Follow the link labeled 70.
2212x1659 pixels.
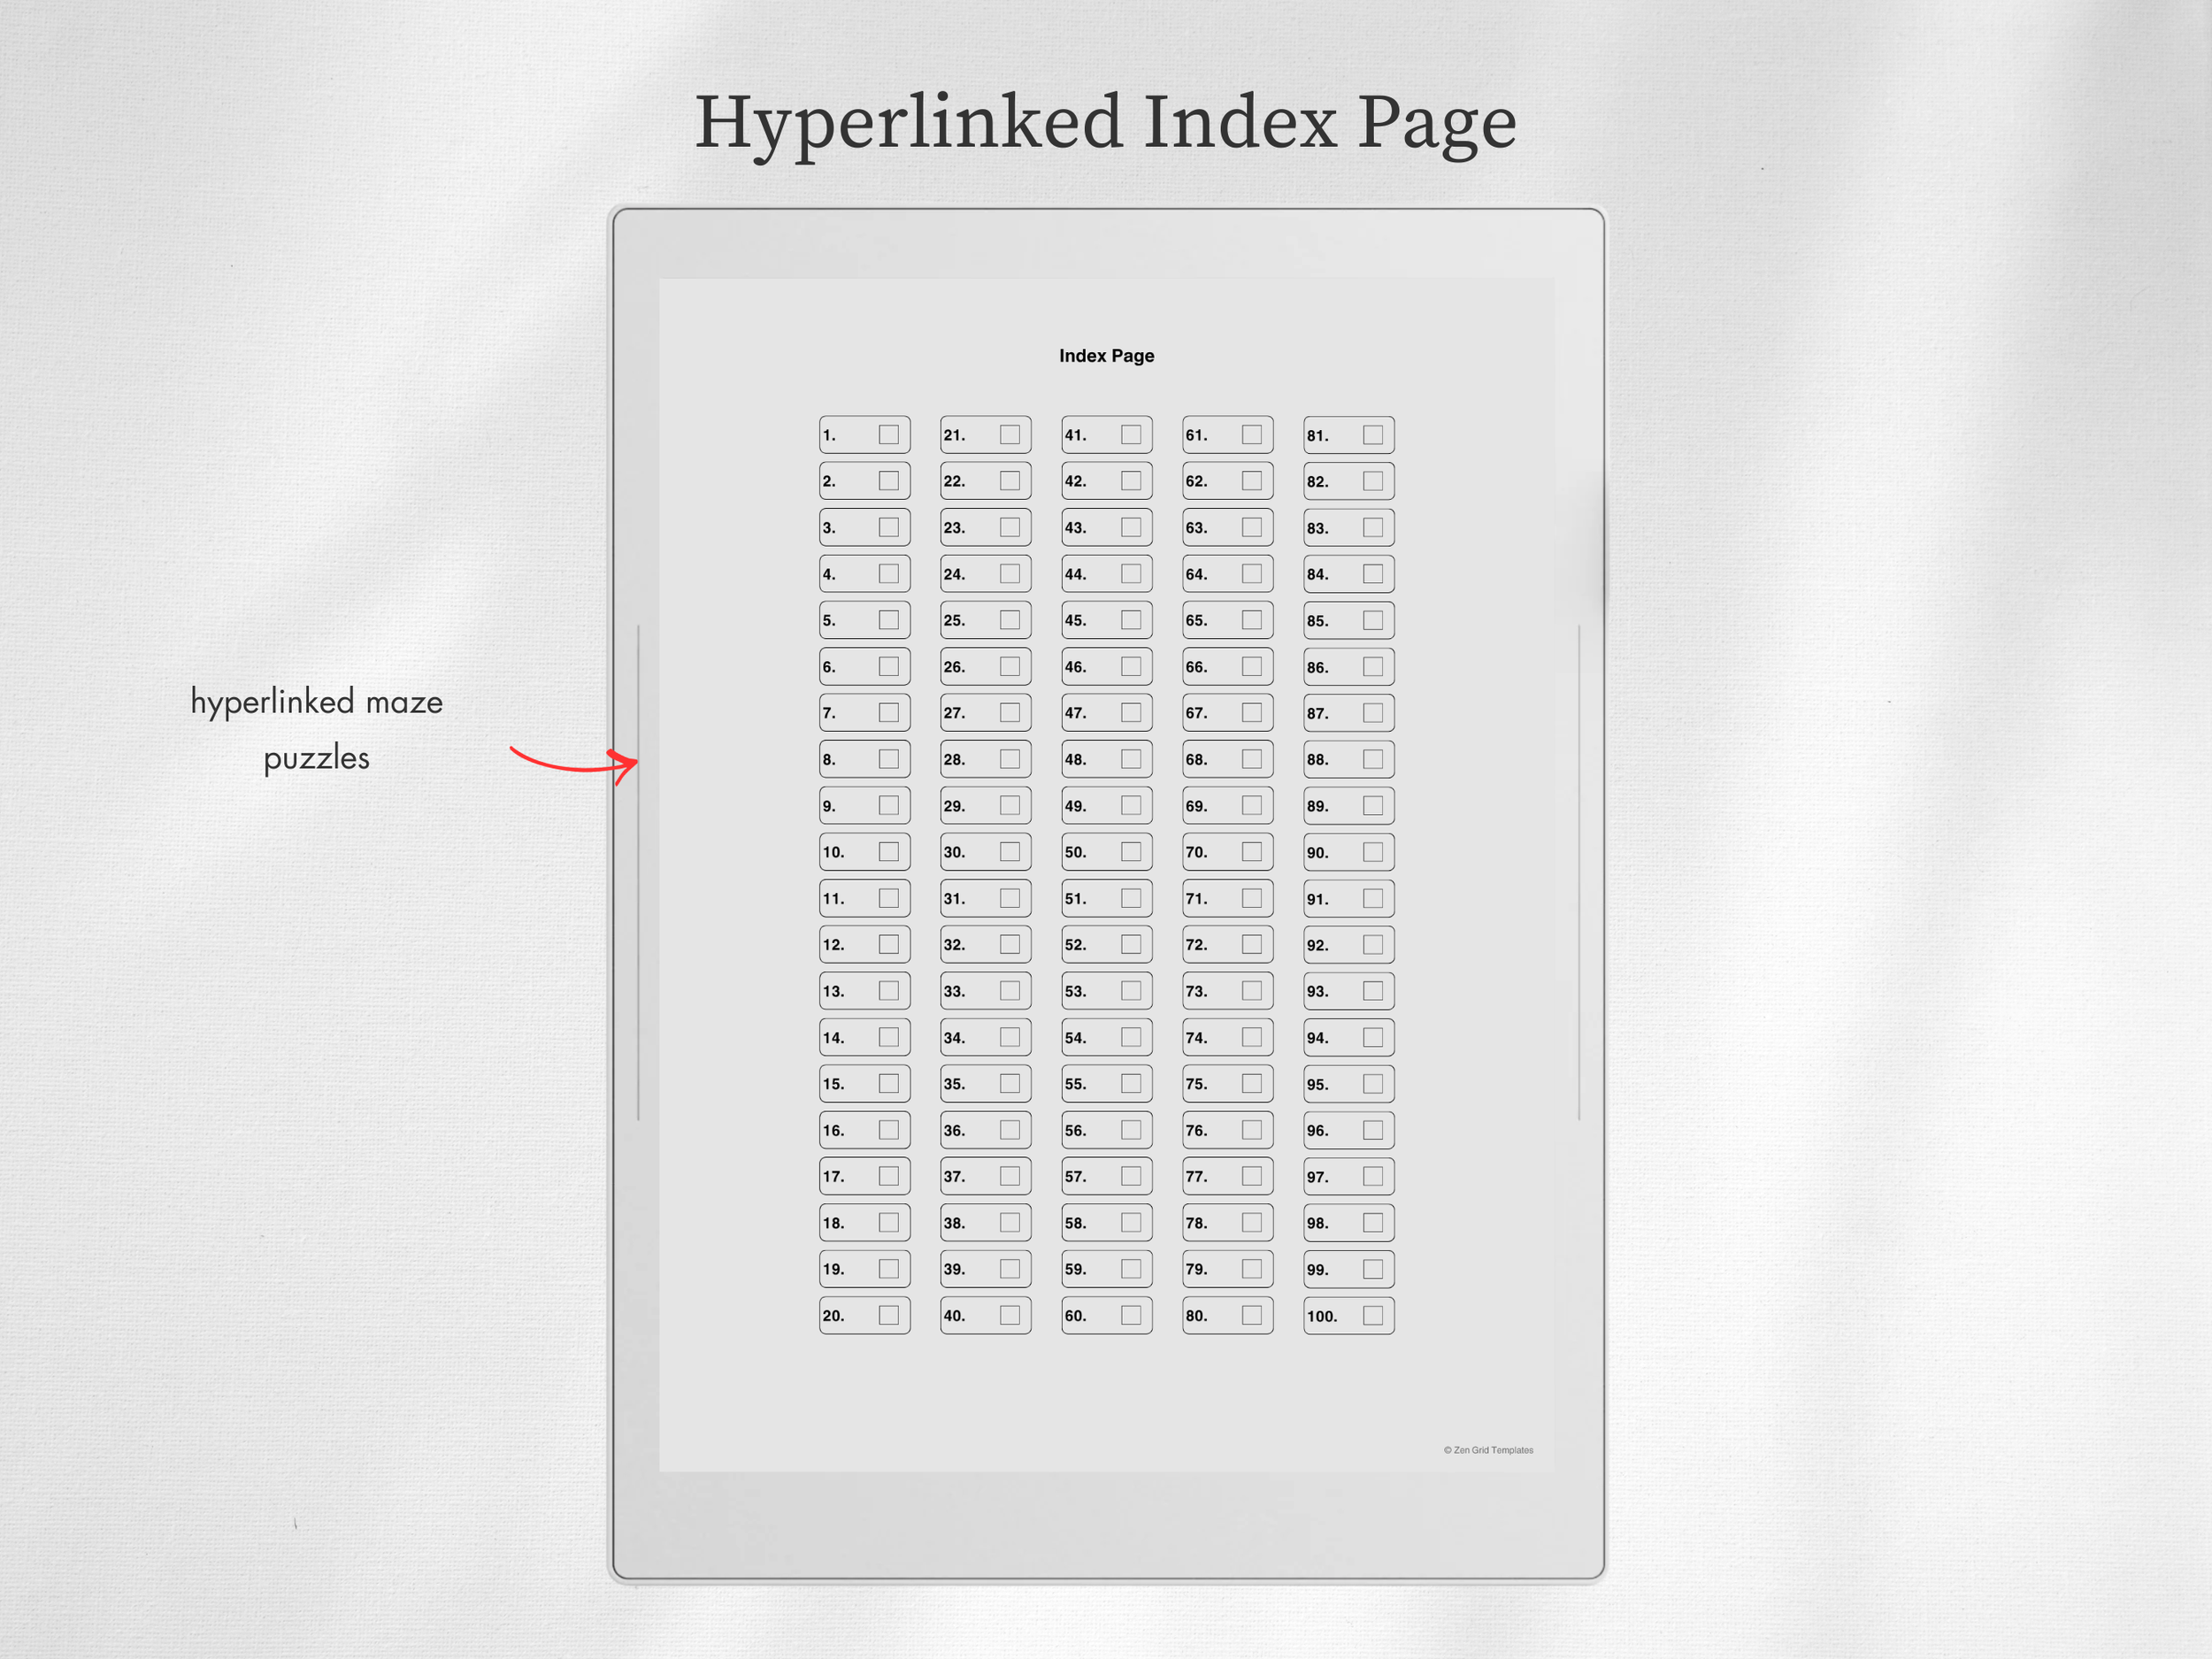click(x=1196, y=852)
